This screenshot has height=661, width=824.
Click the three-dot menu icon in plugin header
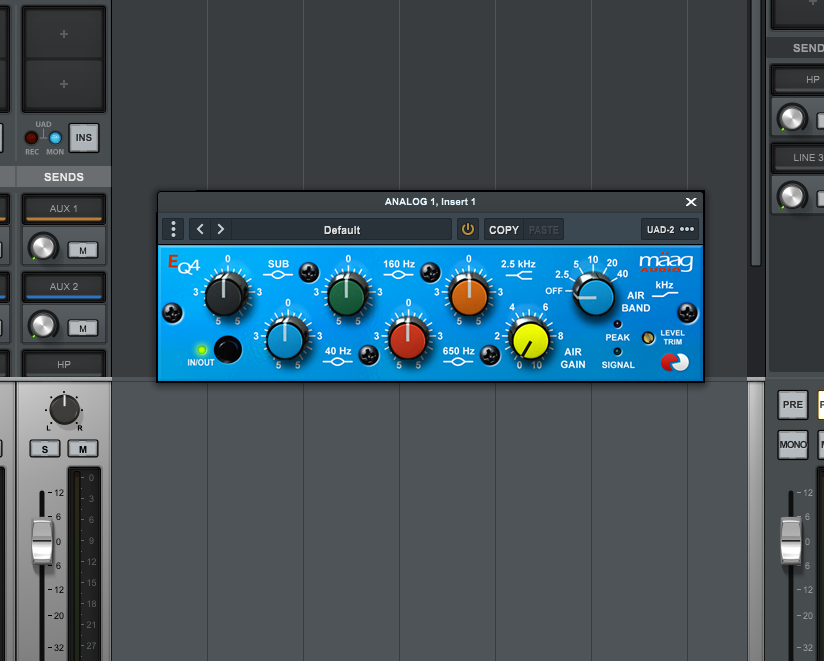(x=173, y=229)
